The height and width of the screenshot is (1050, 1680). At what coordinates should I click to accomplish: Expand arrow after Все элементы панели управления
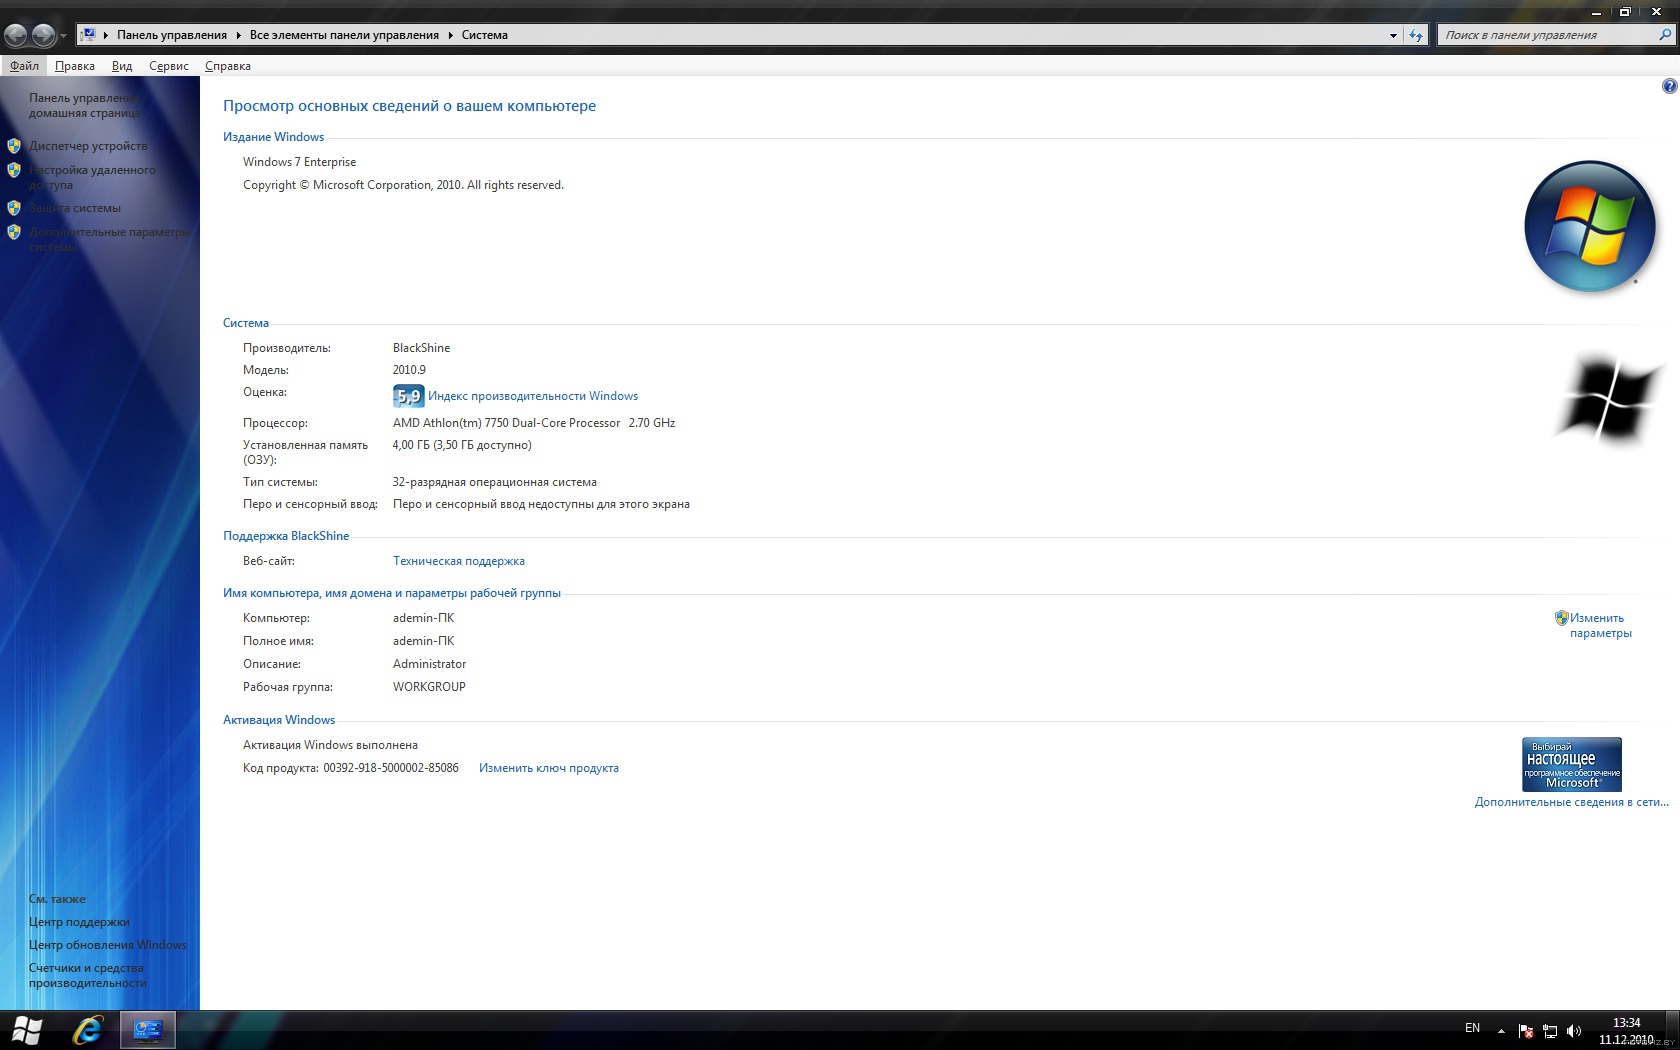450,35
